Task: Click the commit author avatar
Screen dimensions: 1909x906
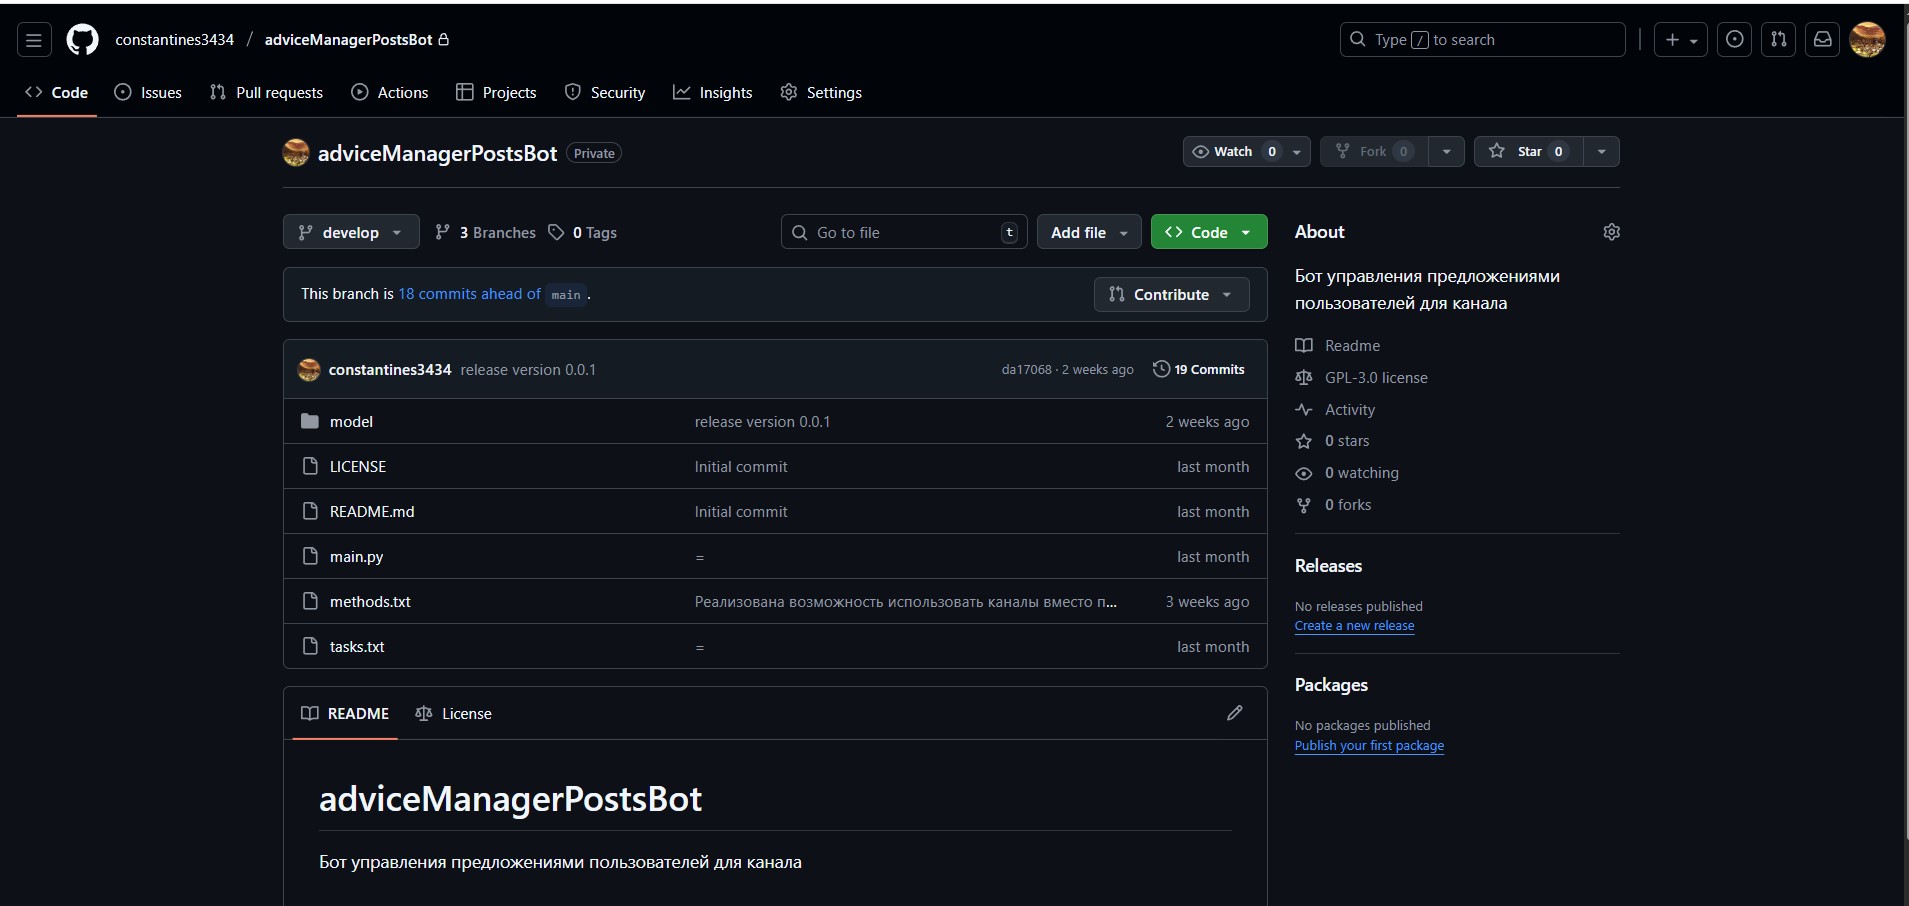Action: (309, 370)
